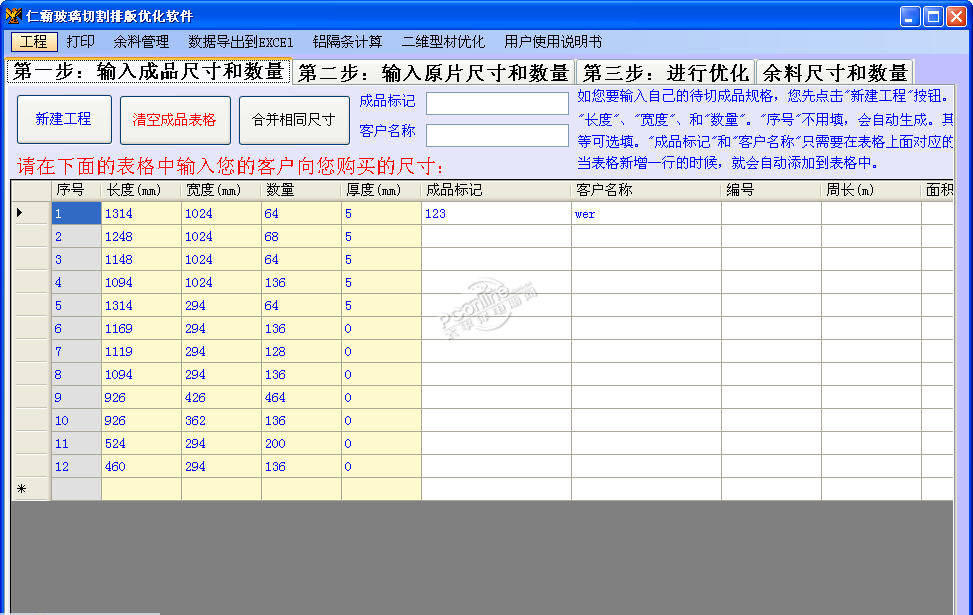Open the 二维型材优化 menu
Screen dimensions: 973x615
[443, 42]
